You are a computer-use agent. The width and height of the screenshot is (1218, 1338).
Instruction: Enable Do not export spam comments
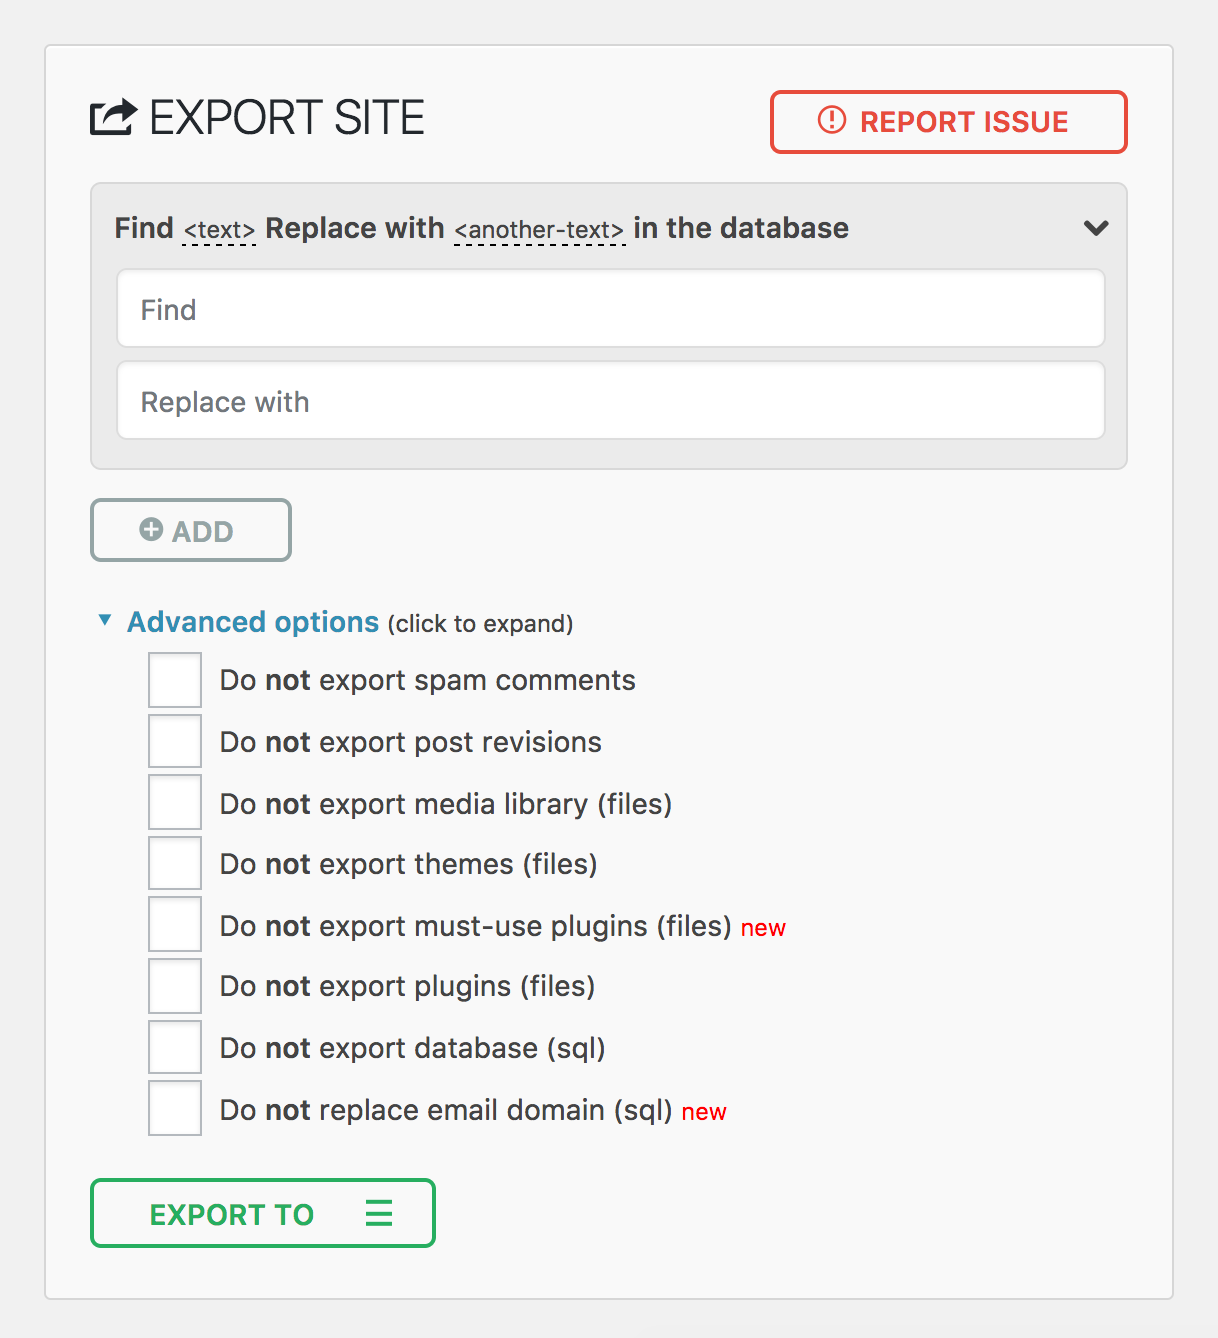(x=174, y=679)
